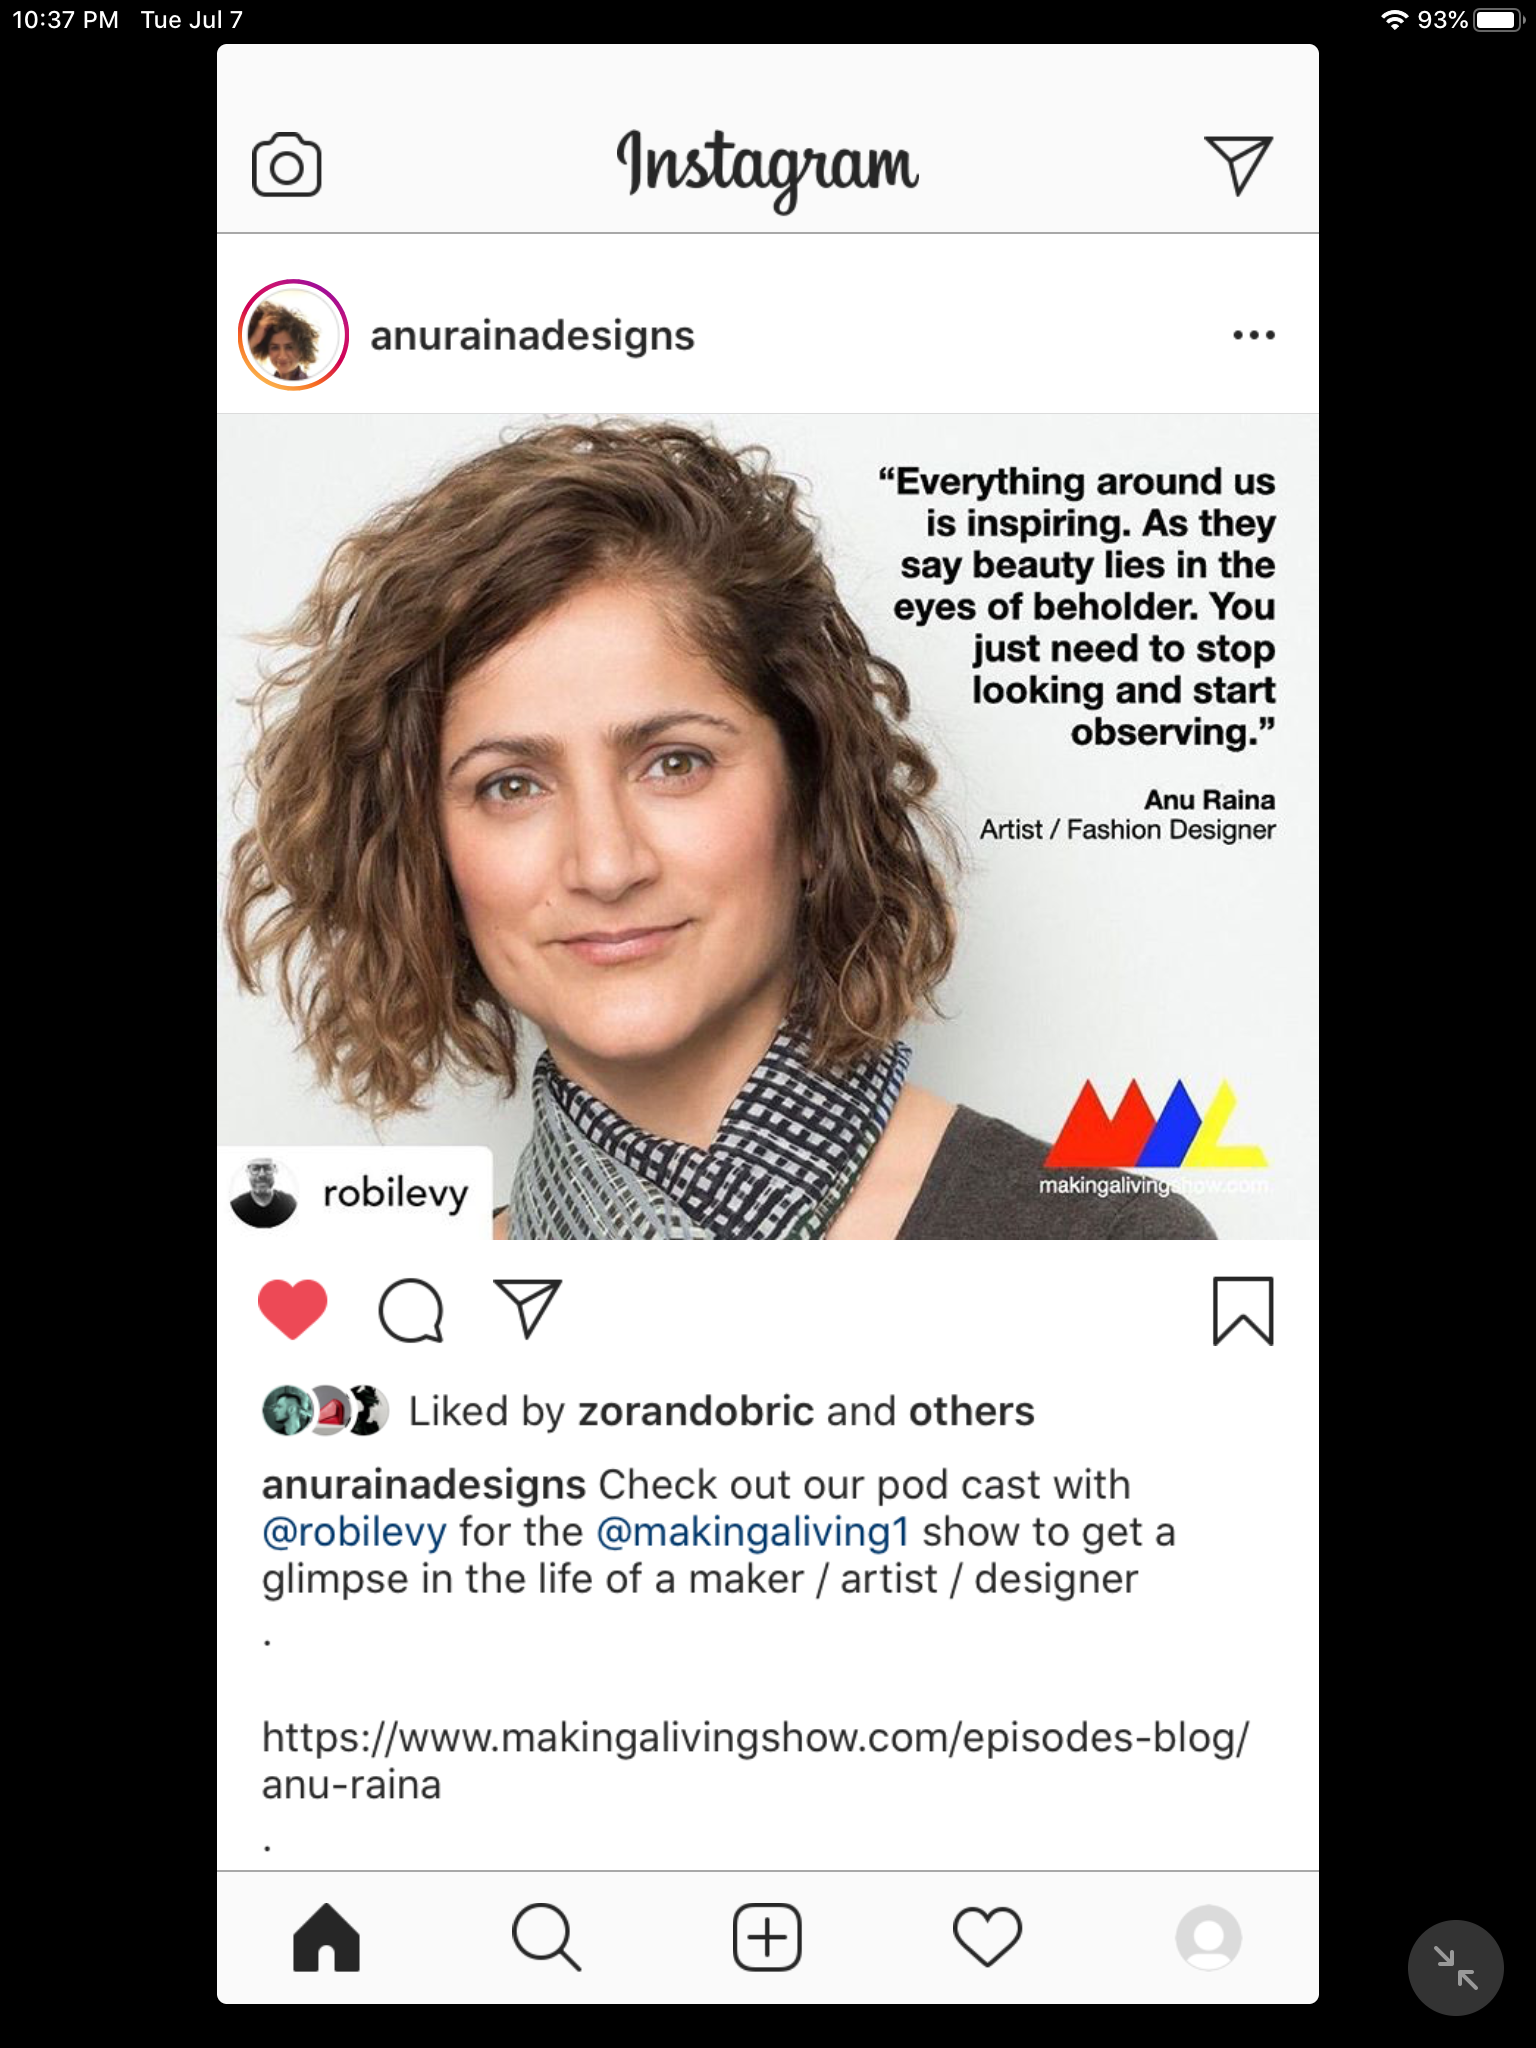Open profile avatar in bottom bar
This screenshot has height=2048, width=1536.
[x=1209, y=1938]
